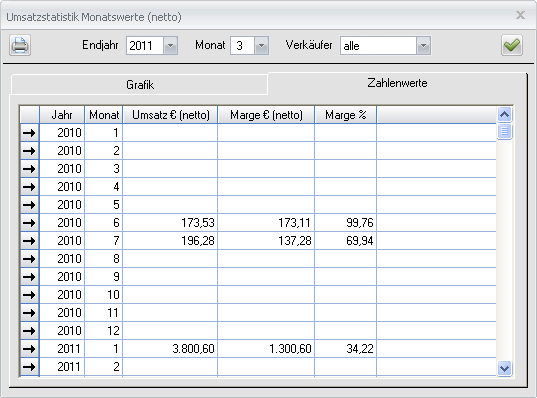The image size is (537, 398).
Task: Confirm with the green checkmark button
Action: (x=512, y=45)
